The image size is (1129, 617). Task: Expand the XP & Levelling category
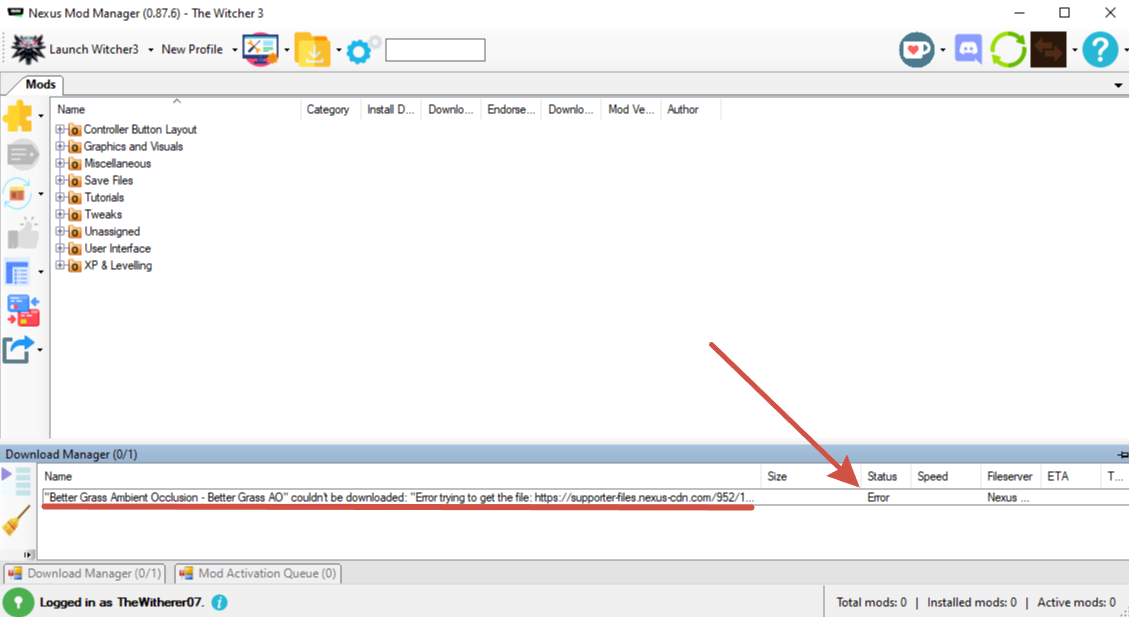pos(60,266)
